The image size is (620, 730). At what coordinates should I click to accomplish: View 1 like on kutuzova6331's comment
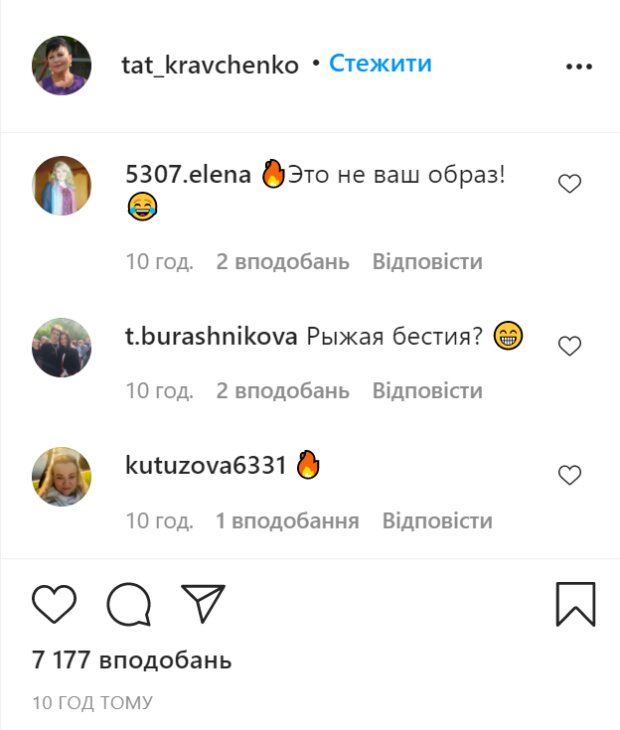287,520
